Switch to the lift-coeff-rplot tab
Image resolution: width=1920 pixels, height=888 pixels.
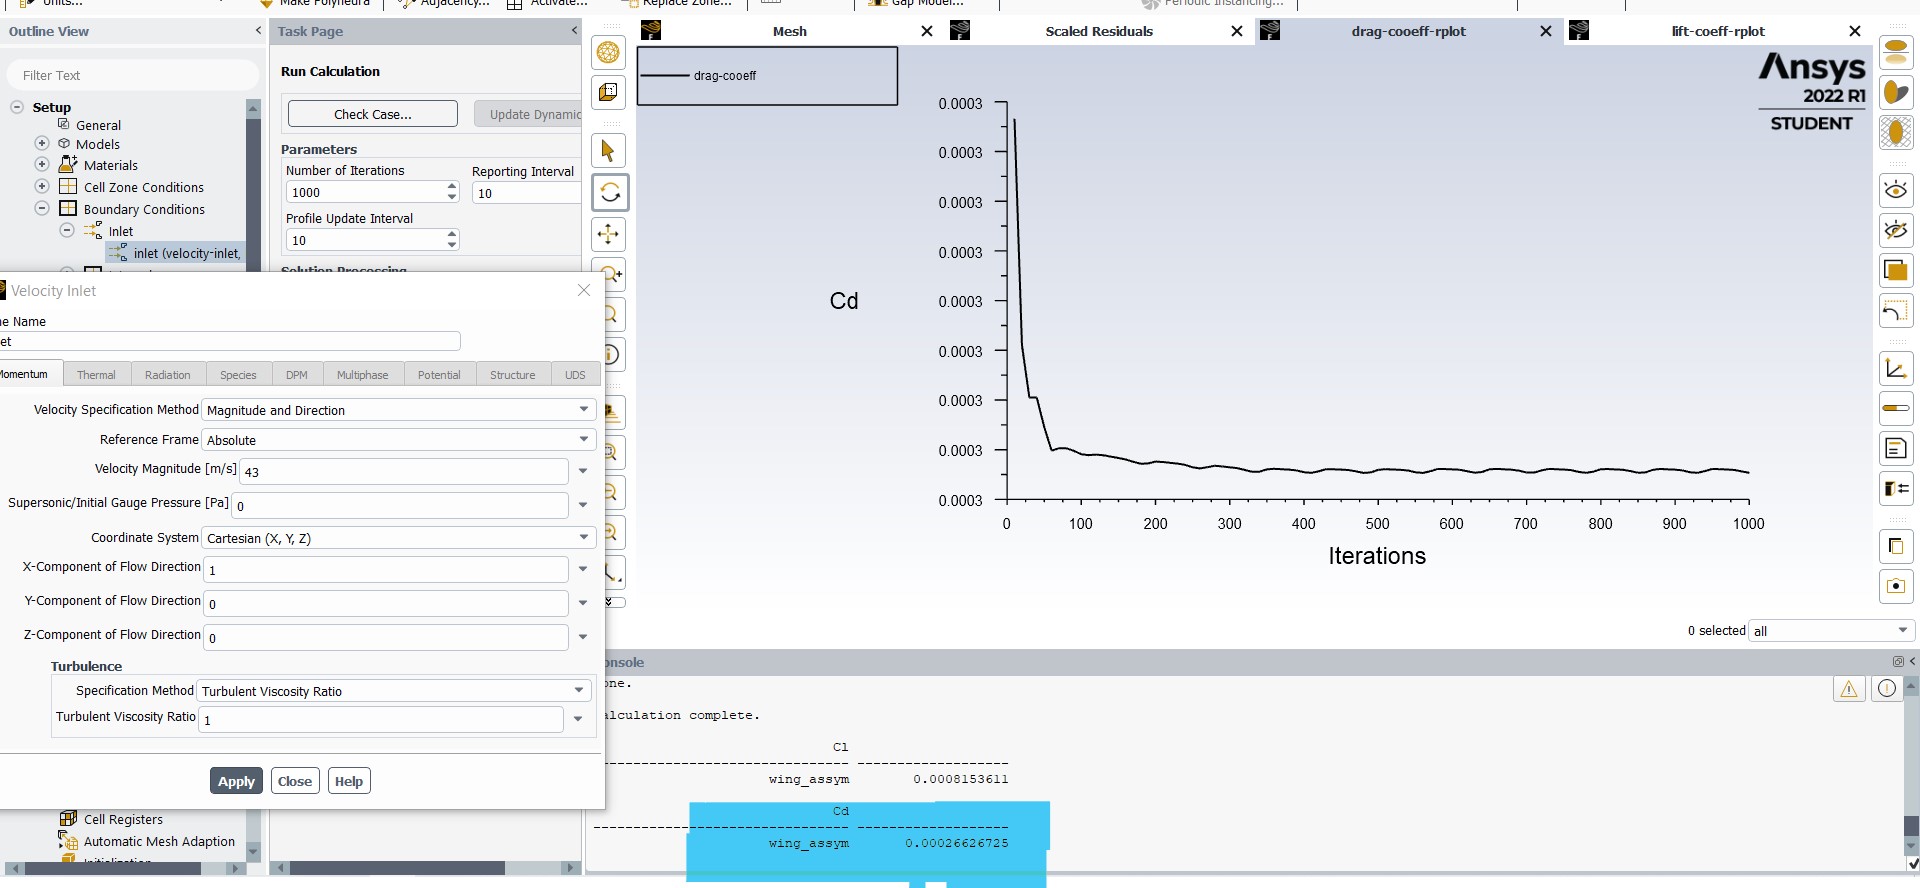pyautogui.click(x=1718, y=31)
